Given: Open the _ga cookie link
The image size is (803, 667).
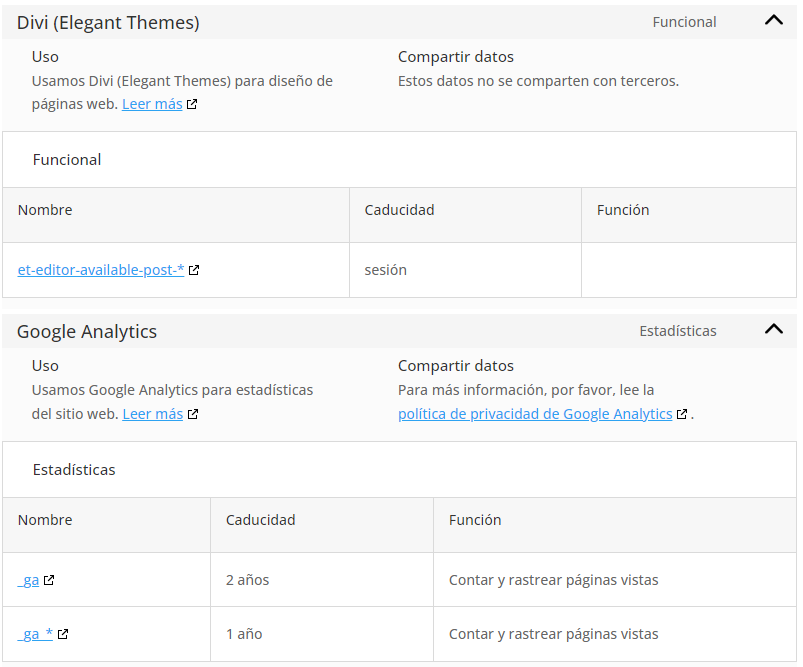Looking at the screenshot, I should pos(28,580).
